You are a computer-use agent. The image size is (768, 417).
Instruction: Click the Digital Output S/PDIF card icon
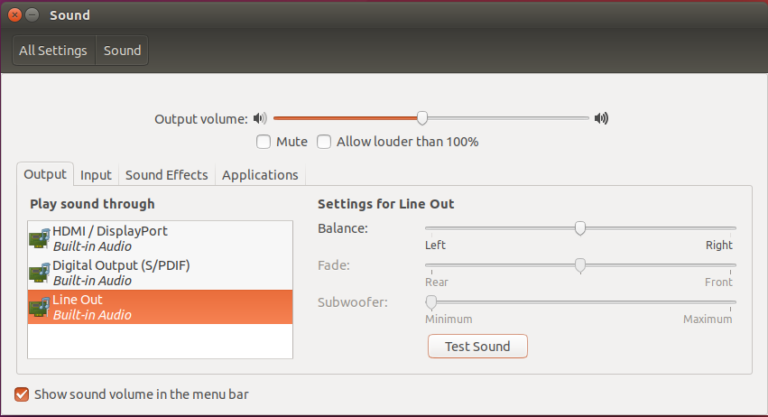tap(39, 273)
